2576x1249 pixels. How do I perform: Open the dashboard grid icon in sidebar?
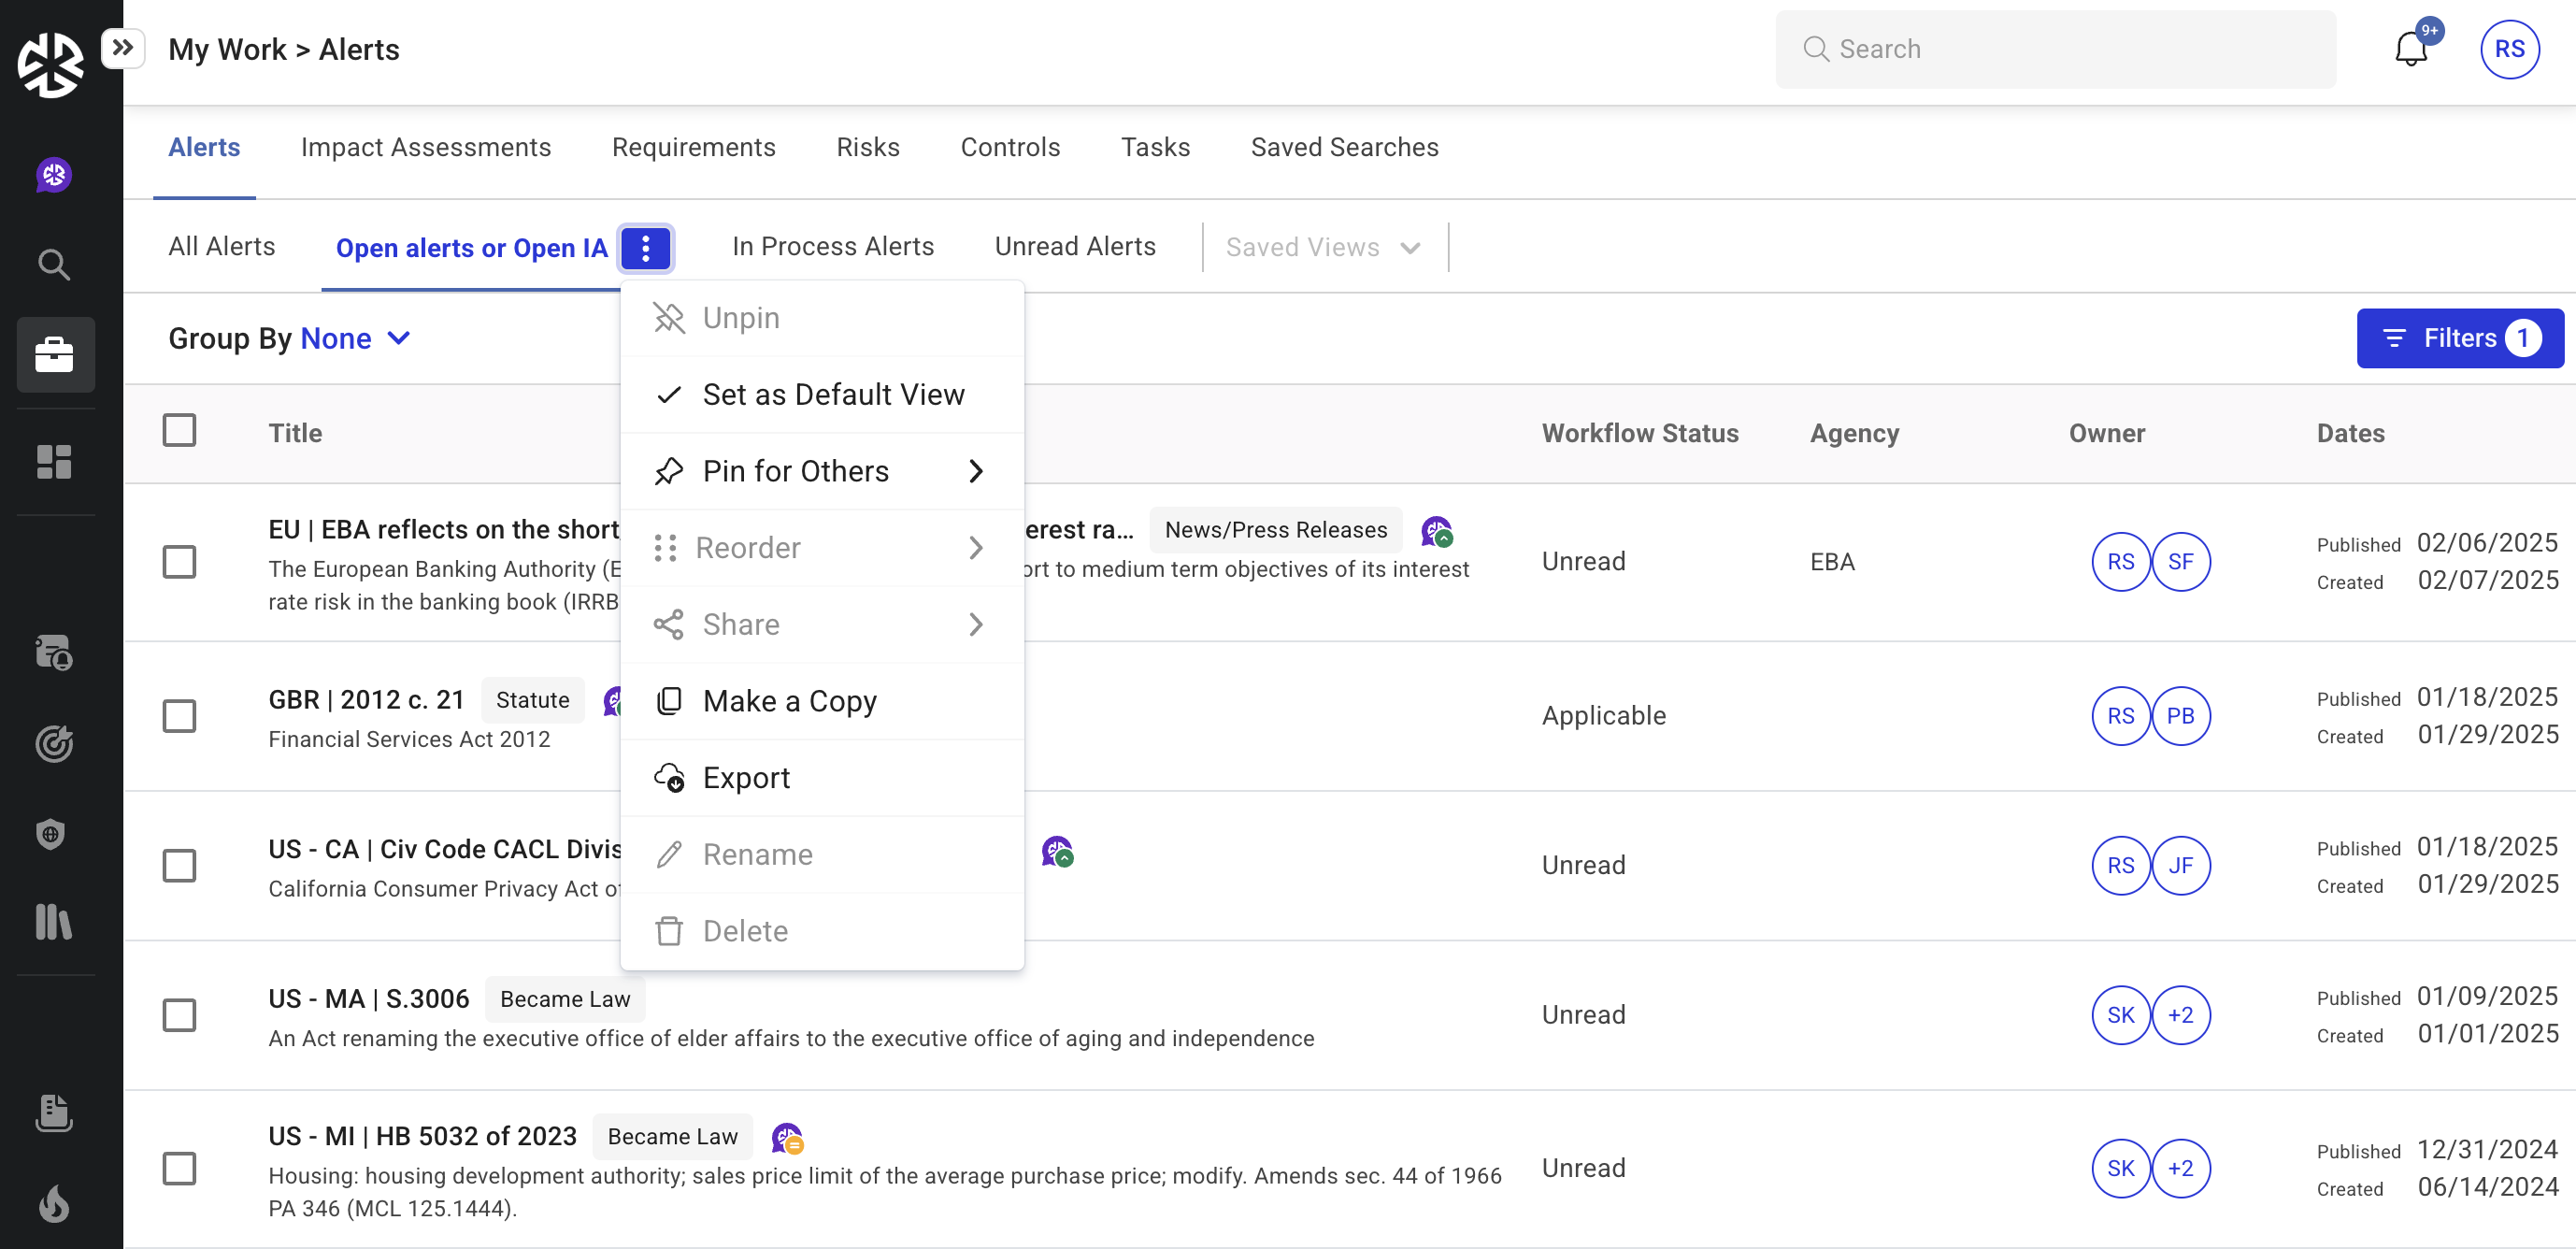(54, 462)
